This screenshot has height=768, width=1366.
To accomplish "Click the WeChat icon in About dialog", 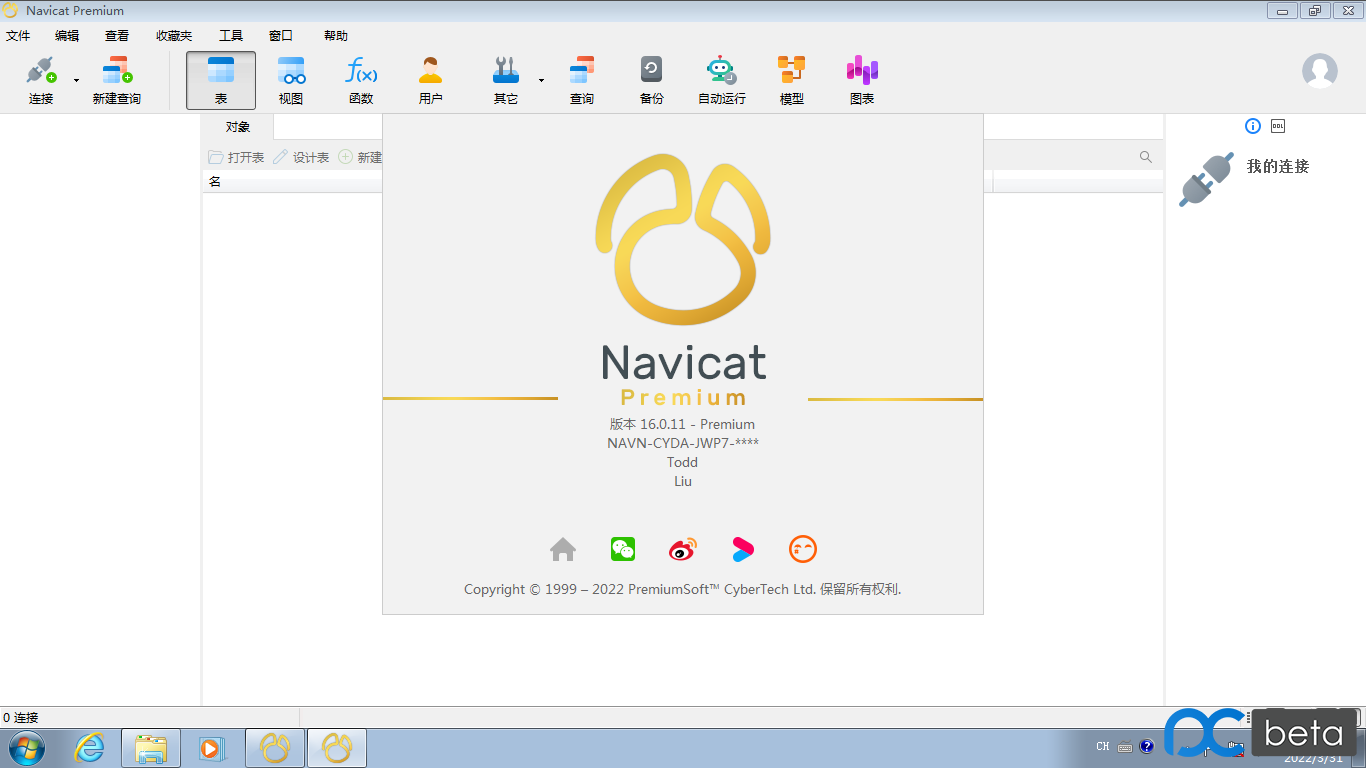I will click(x=623, y=549).
